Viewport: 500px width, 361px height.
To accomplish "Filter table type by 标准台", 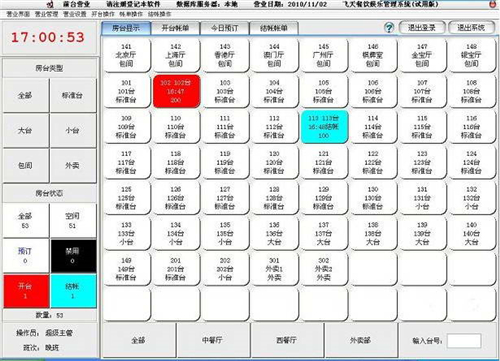I will [x=73, y=95].
